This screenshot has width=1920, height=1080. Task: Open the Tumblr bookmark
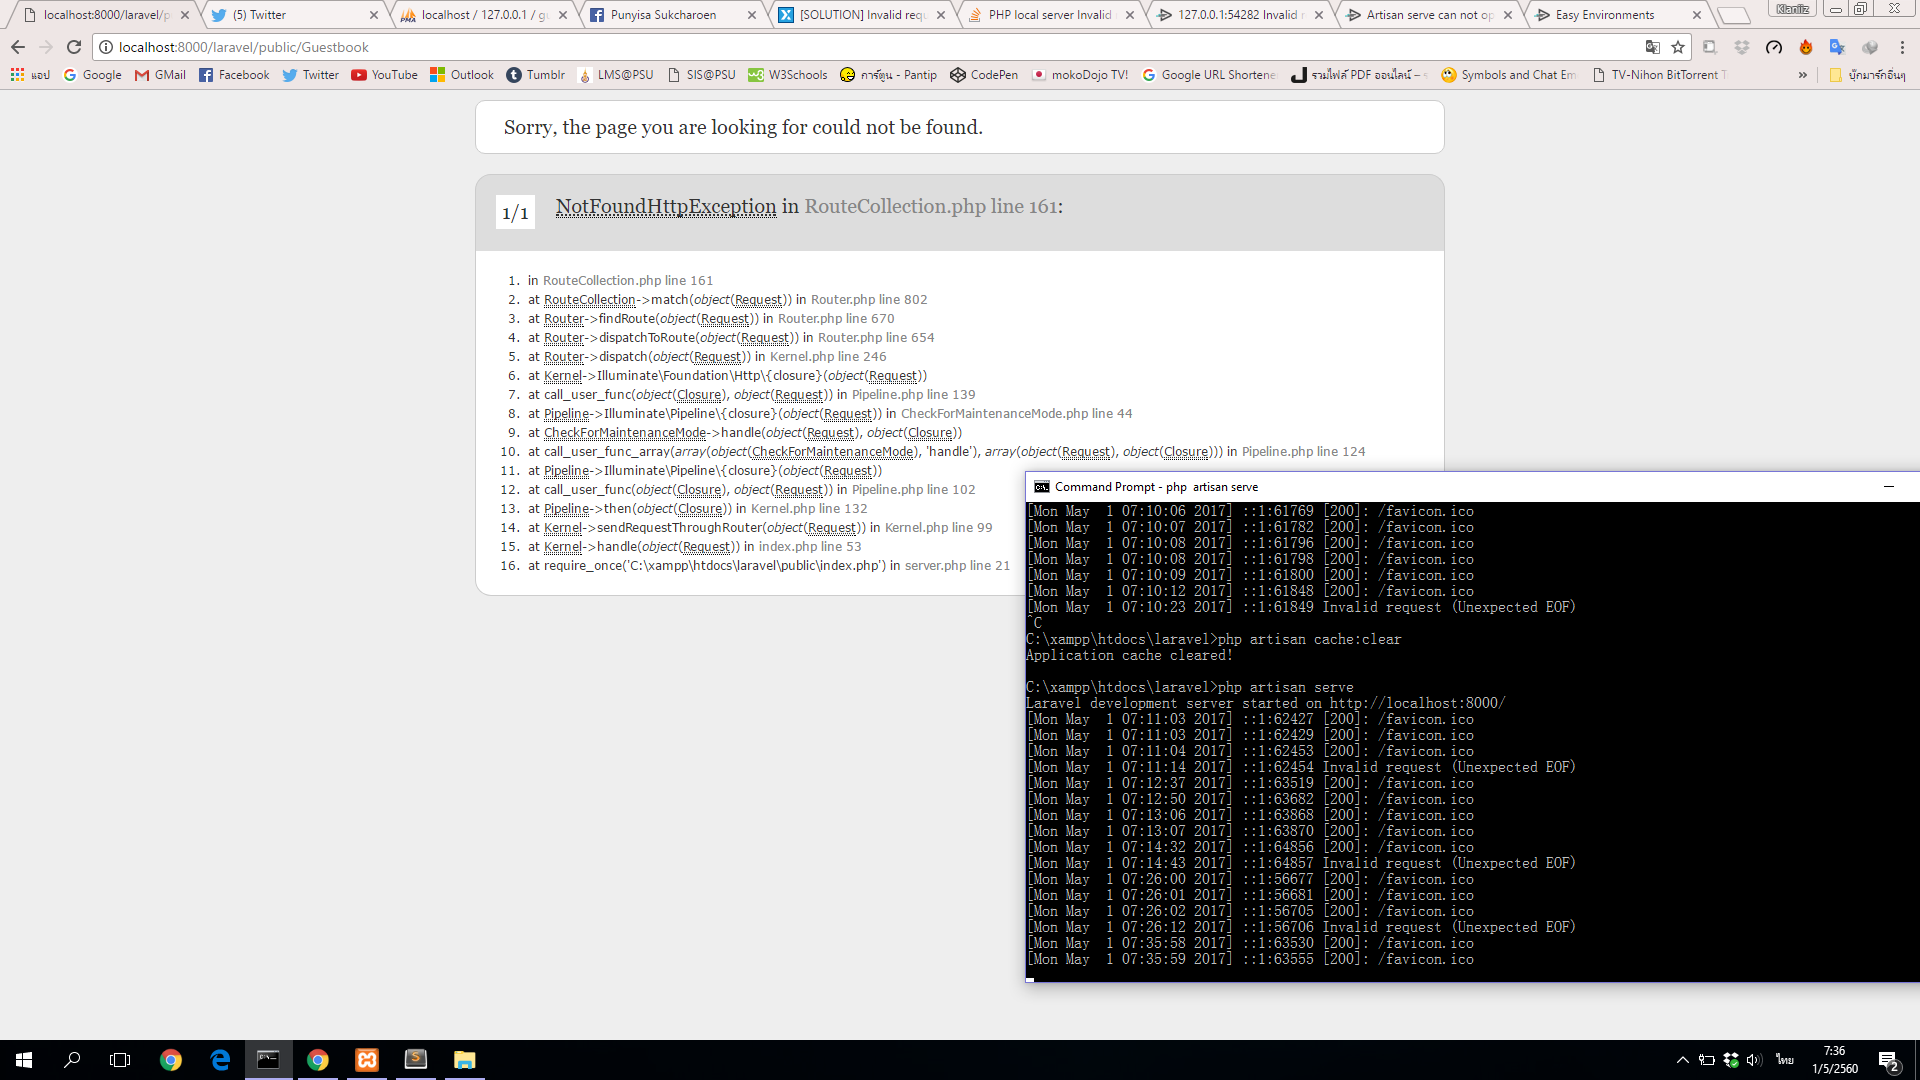pyautogui.click(x=536, y=75)
